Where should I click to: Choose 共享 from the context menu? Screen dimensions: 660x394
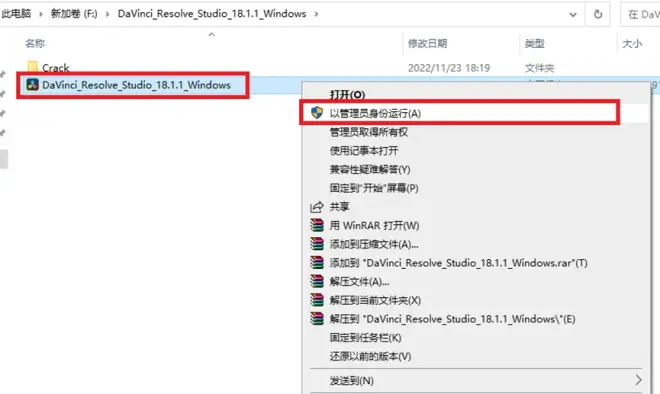click(x=339, y=207)
